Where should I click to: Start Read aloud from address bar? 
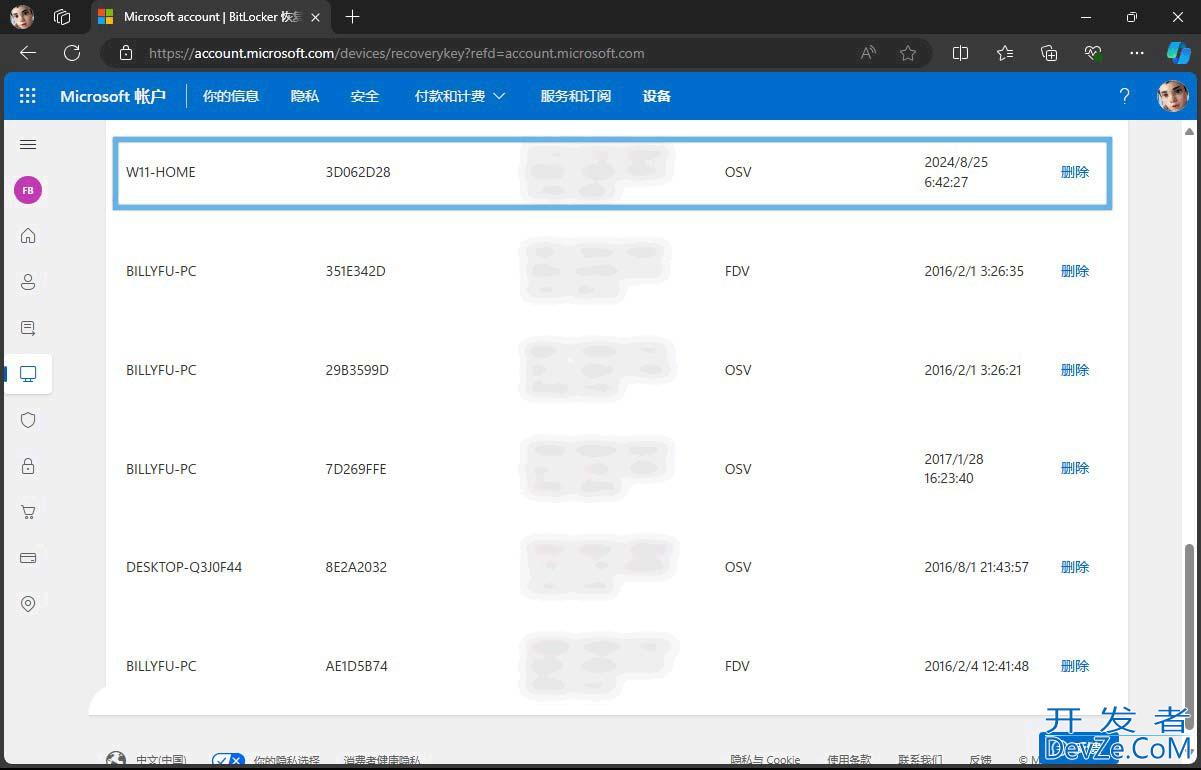868,53
